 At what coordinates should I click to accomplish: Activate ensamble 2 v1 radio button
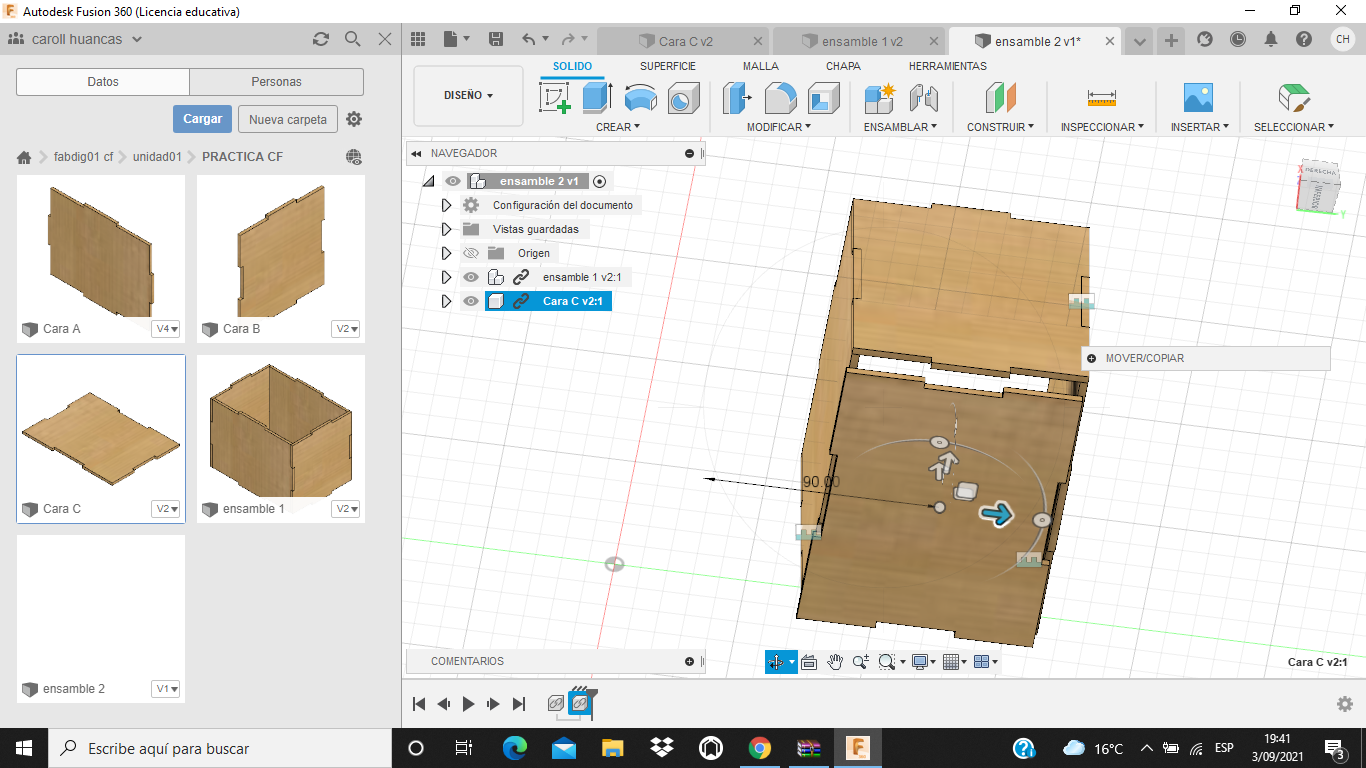[599, 181]
